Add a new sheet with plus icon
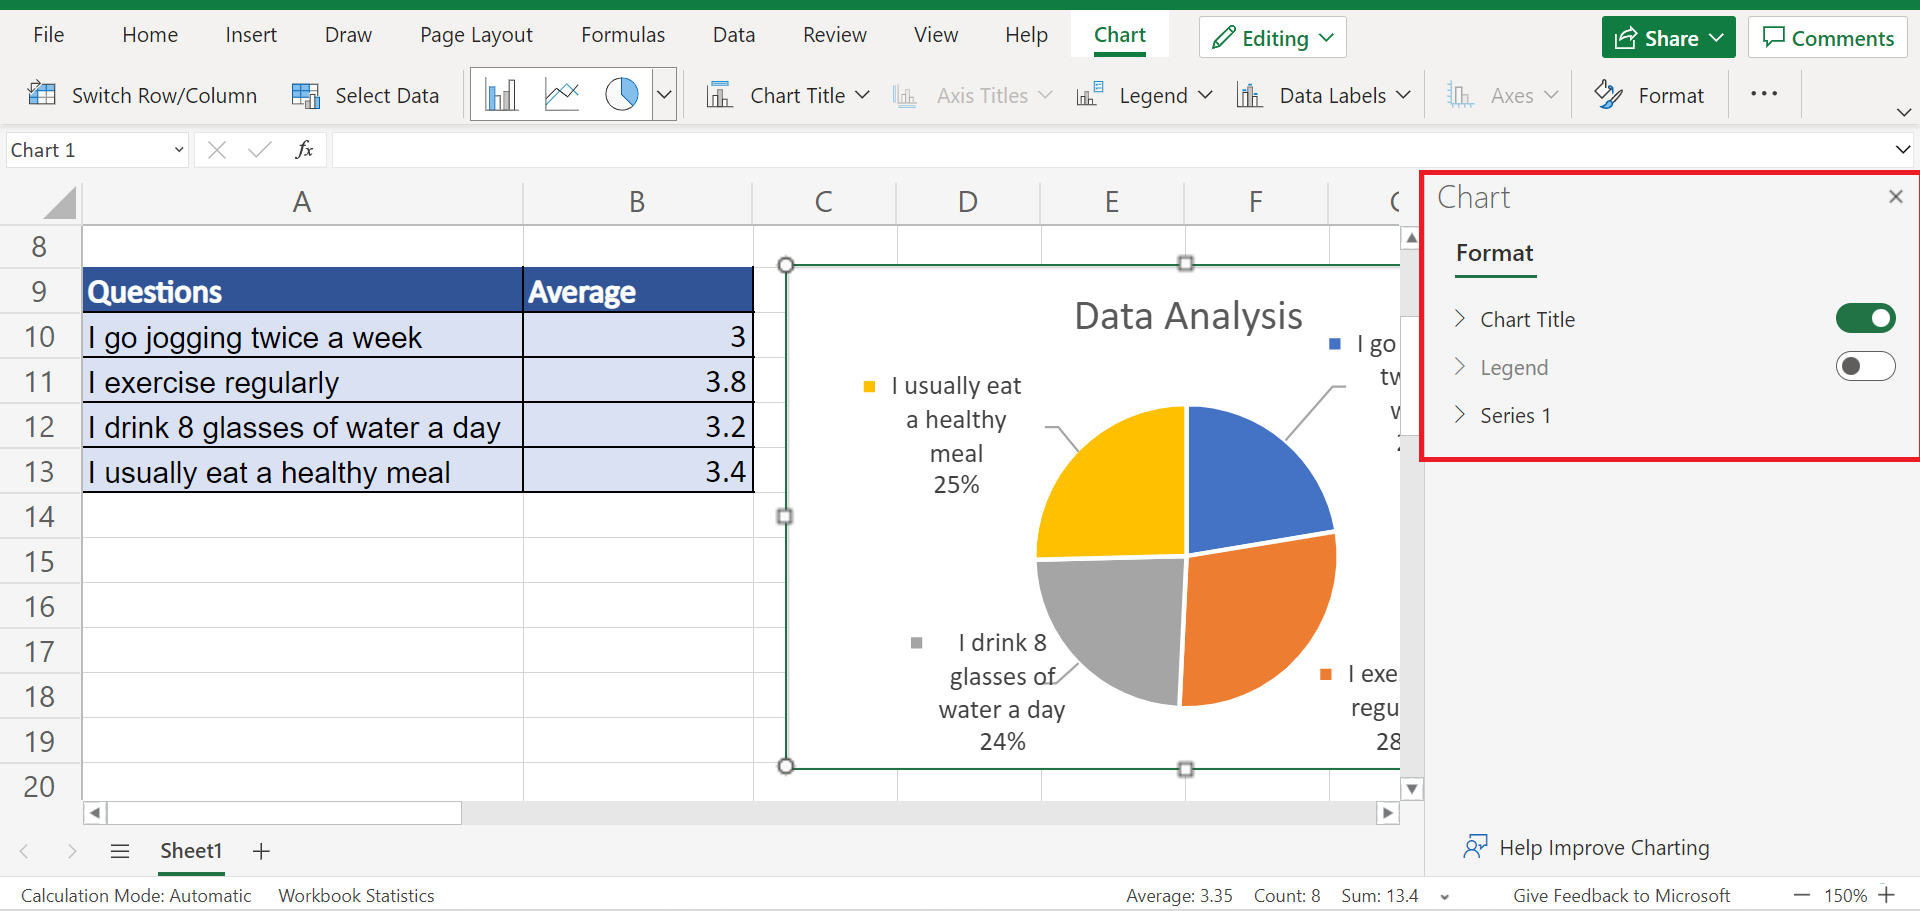 pyautogui.click(x=261, y=851)
